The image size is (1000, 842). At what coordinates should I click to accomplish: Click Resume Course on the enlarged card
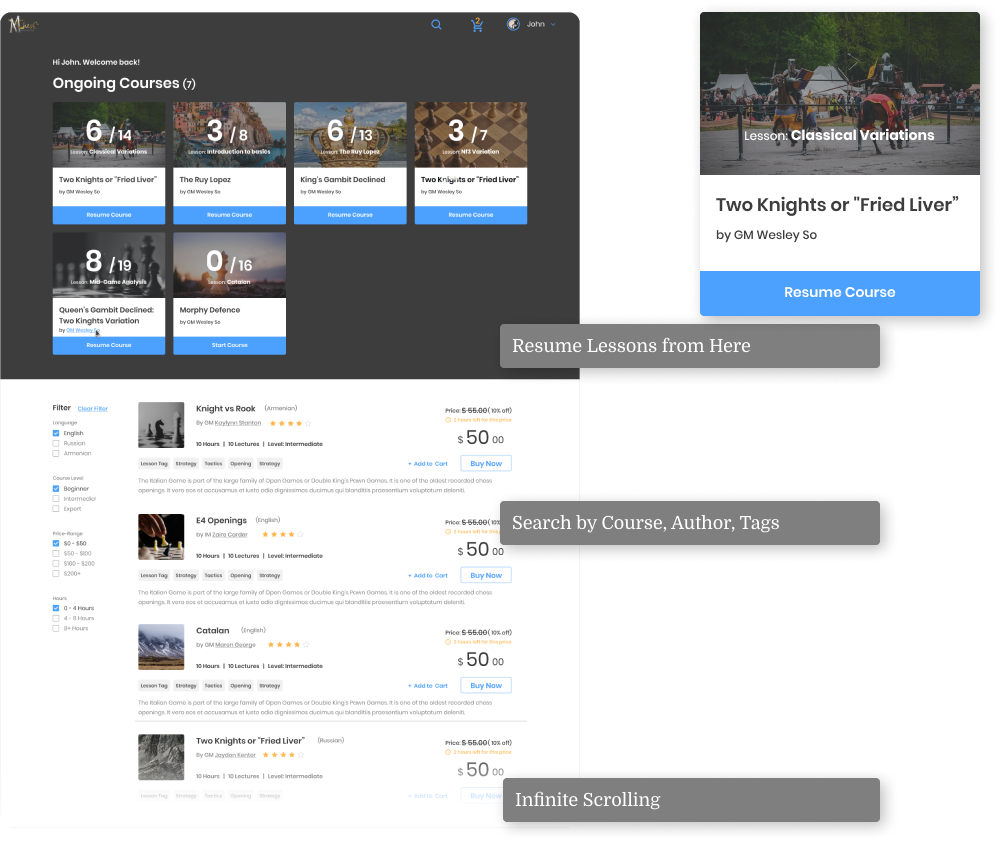(x=839, y=293)
